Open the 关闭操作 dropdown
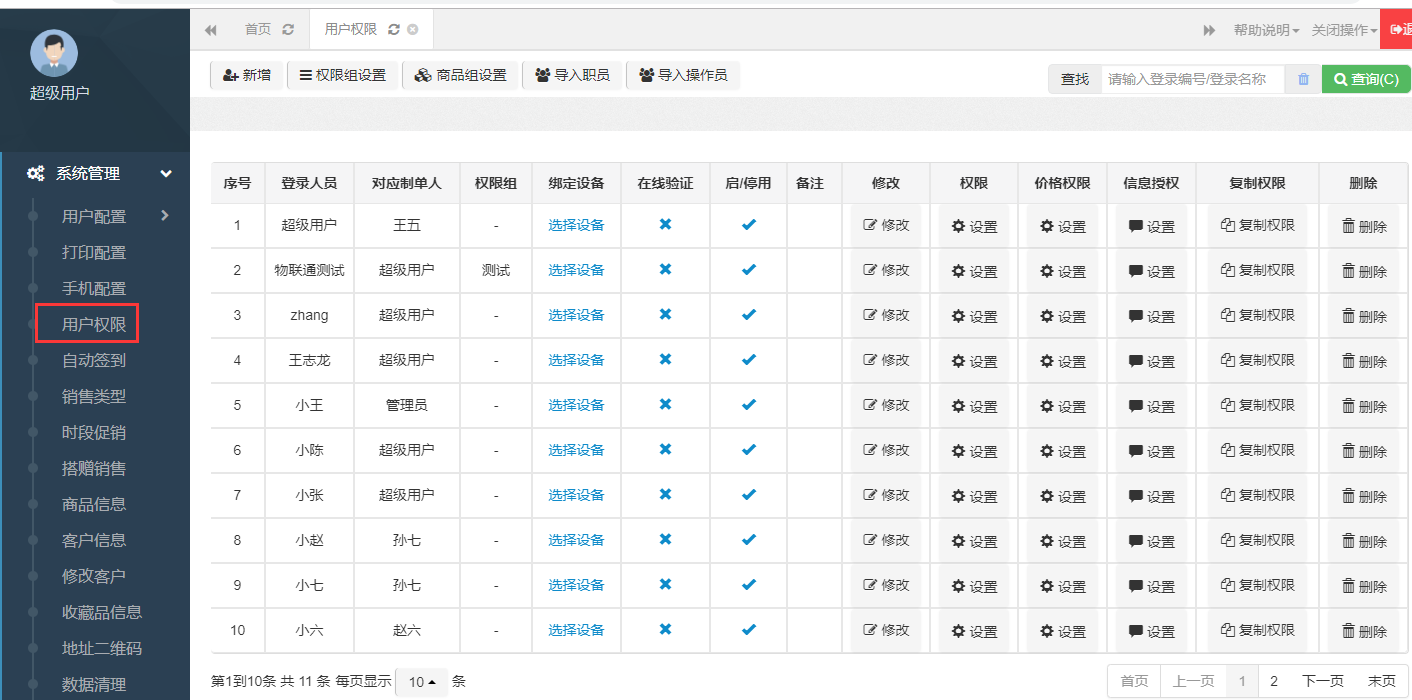 [1344, 31]
